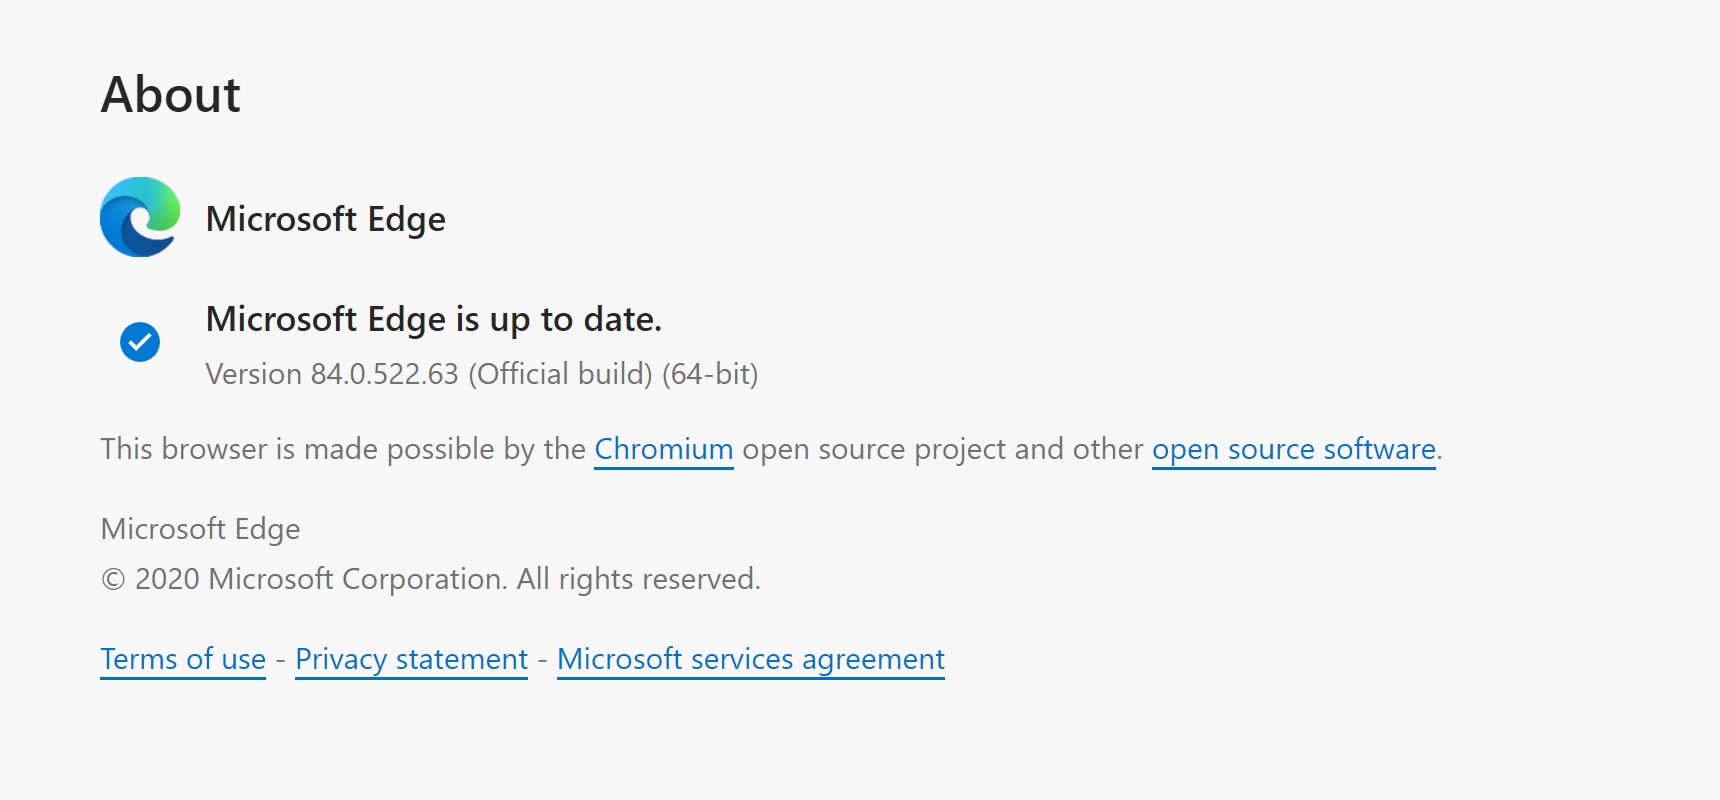This screenshot has width=1720, height=800.
Task: Click the blue up-to-date checkmark icon
Action: tap(140, 342)
